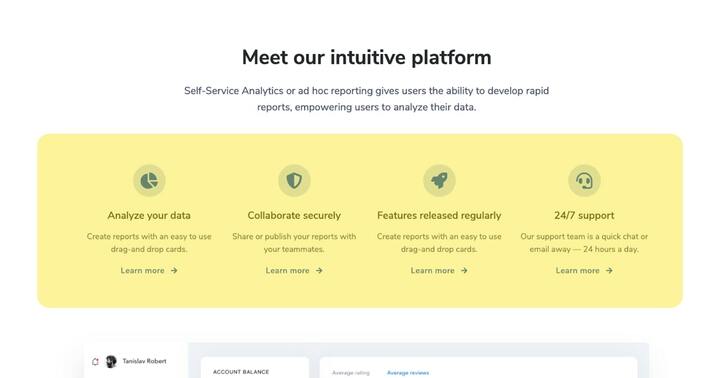Click the Tanislav Robert user name
The height and width of the screenshot is (378, 720).
[144, 361]
